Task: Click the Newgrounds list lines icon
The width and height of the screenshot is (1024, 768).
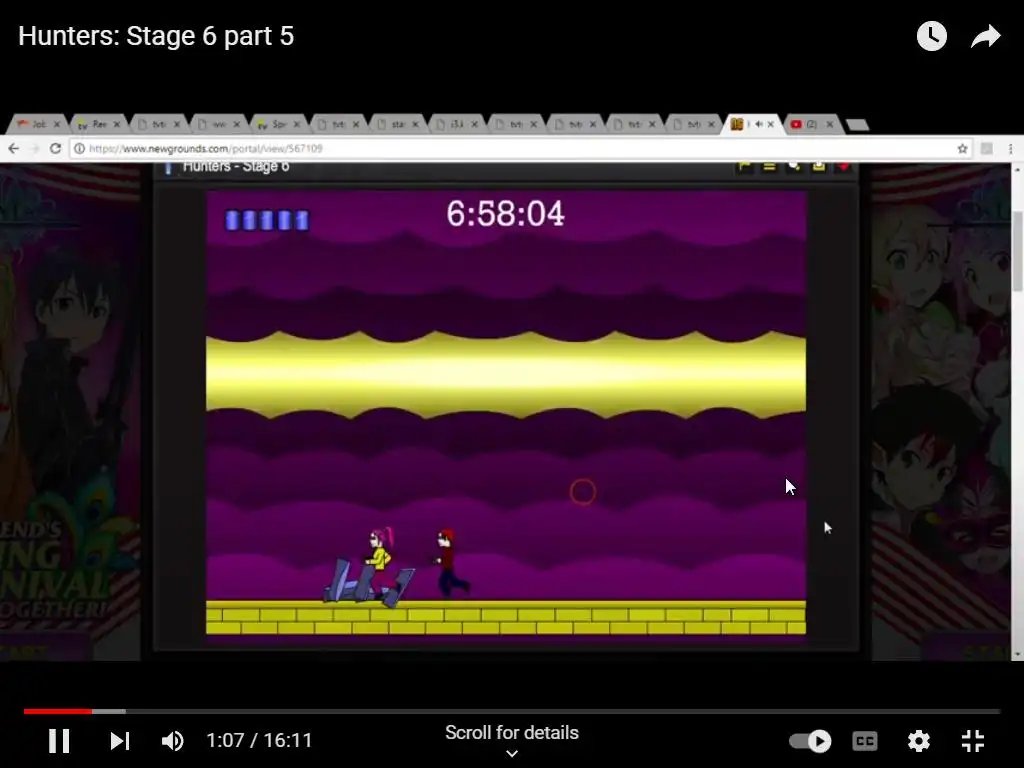Action: coord(769,167)
